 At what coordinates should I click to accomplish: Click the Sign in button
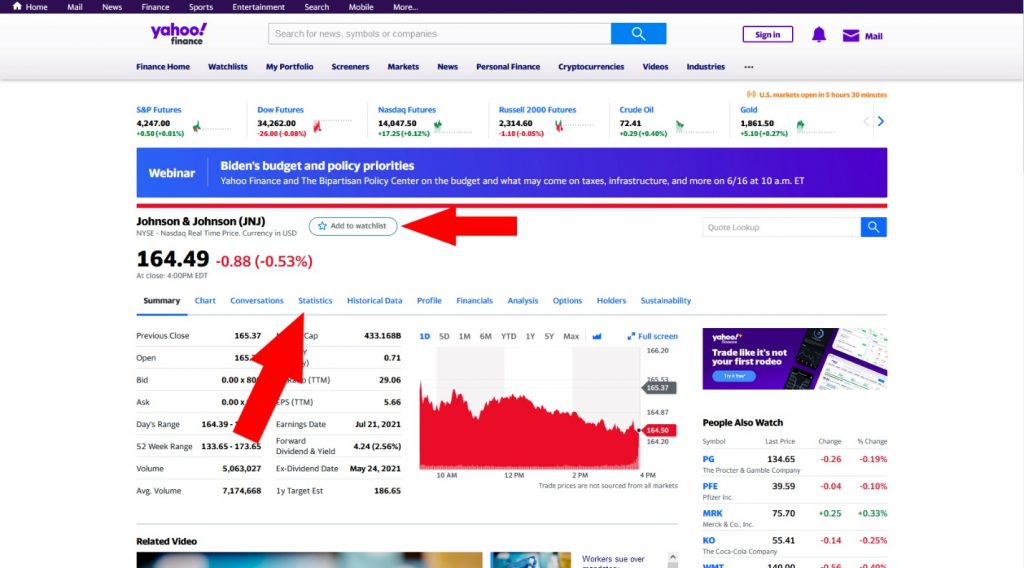767,35
